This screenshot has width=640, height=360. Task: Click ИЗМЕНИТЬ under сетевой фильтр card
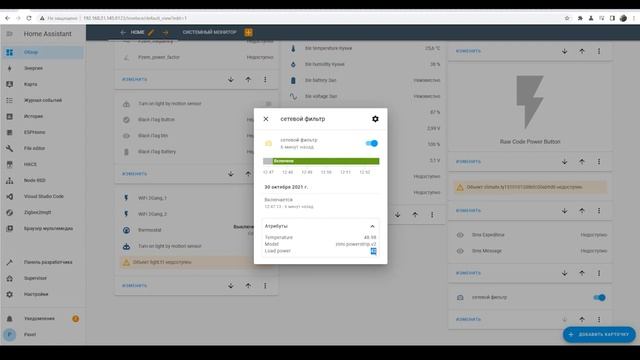pos(468,320)
